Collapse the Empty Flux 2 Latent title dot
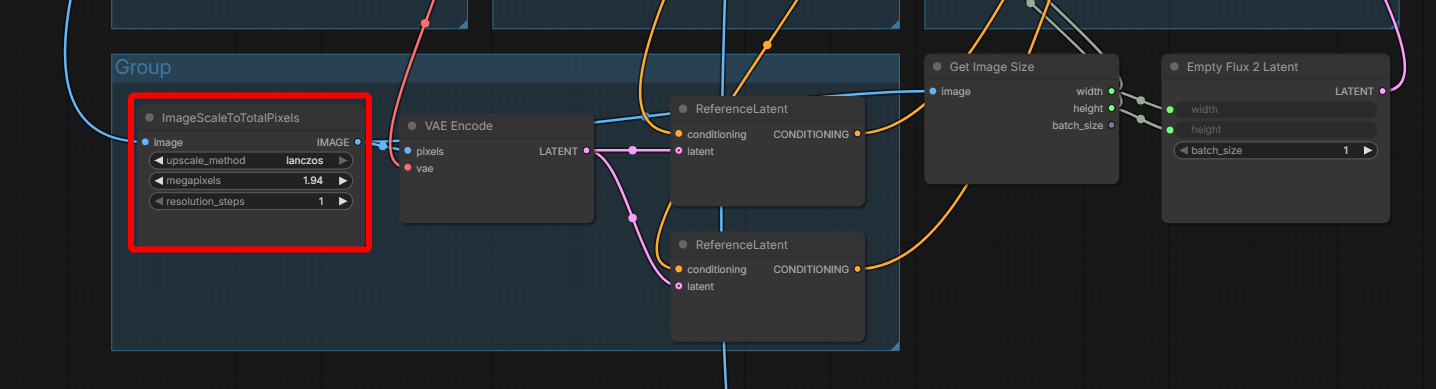Screen dimensions: 1436x389 tap(1174, 67)
